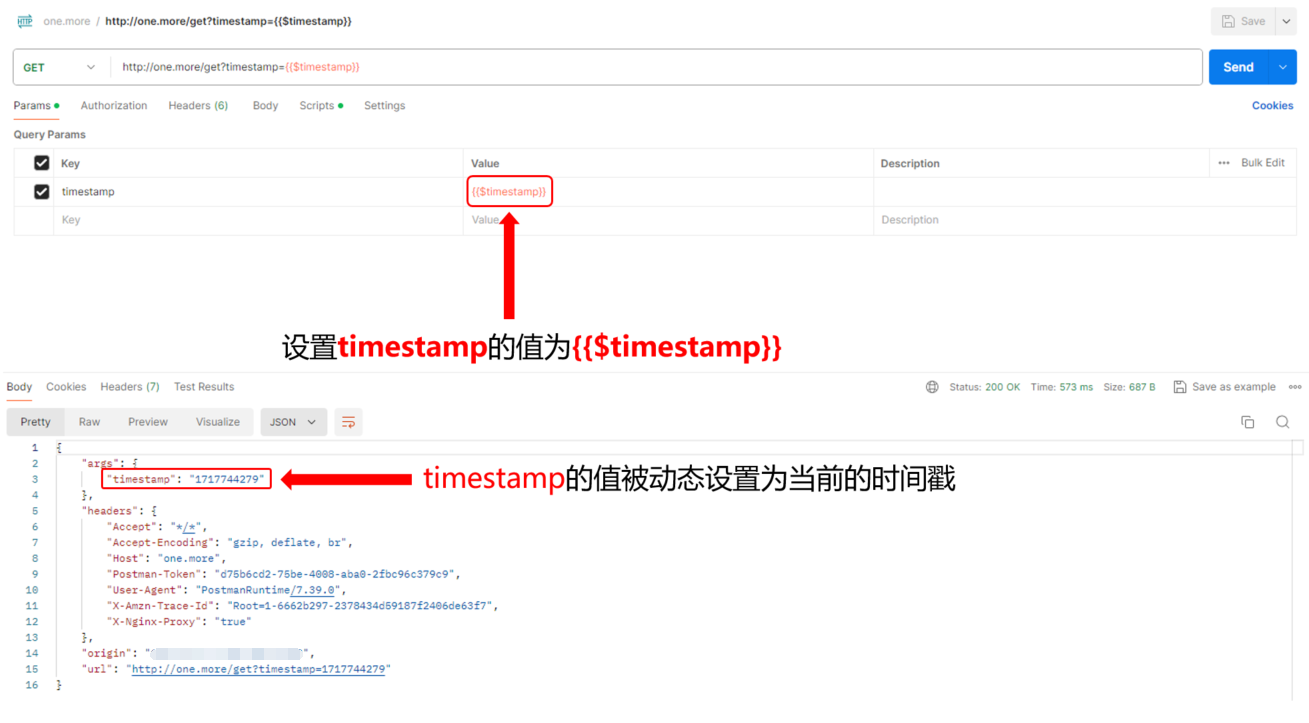Click the Send button
The width and height of the screenshot is (1309, 723).
click(x=1238, y=67)
